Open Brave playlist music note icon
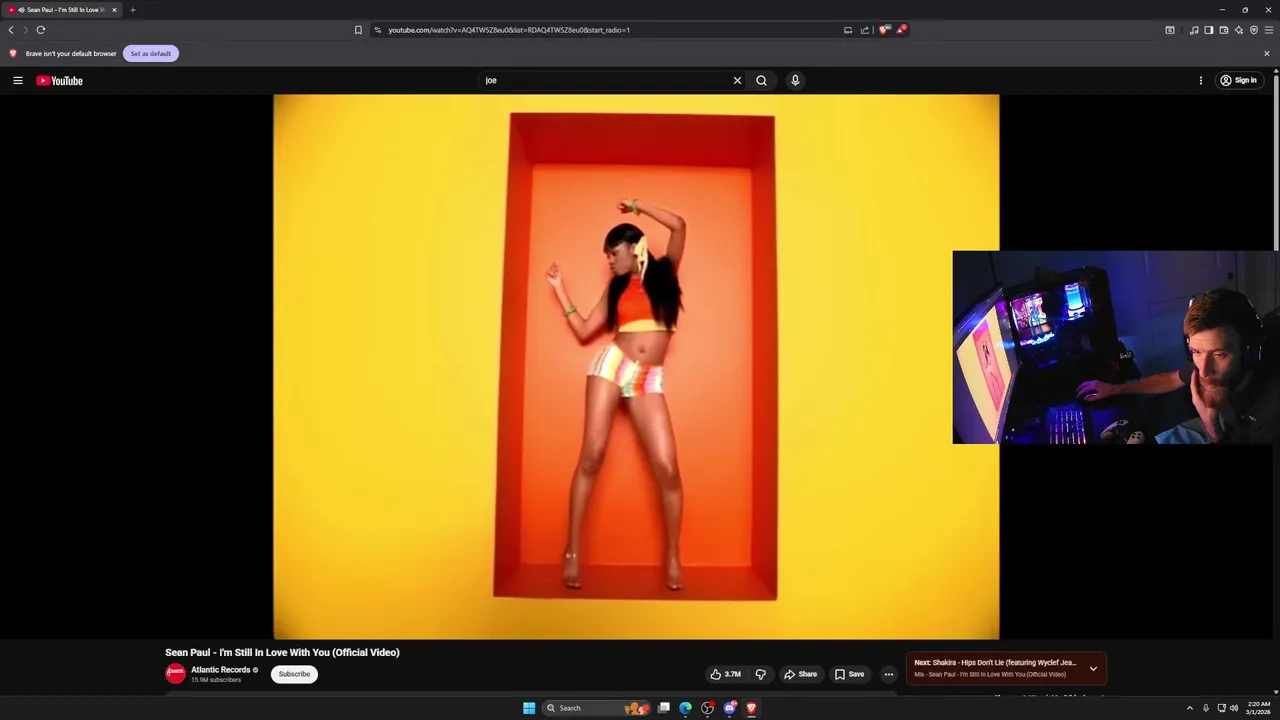Image resolution: width=1280 pixels, height=720 pixels. coord(1194,30)
